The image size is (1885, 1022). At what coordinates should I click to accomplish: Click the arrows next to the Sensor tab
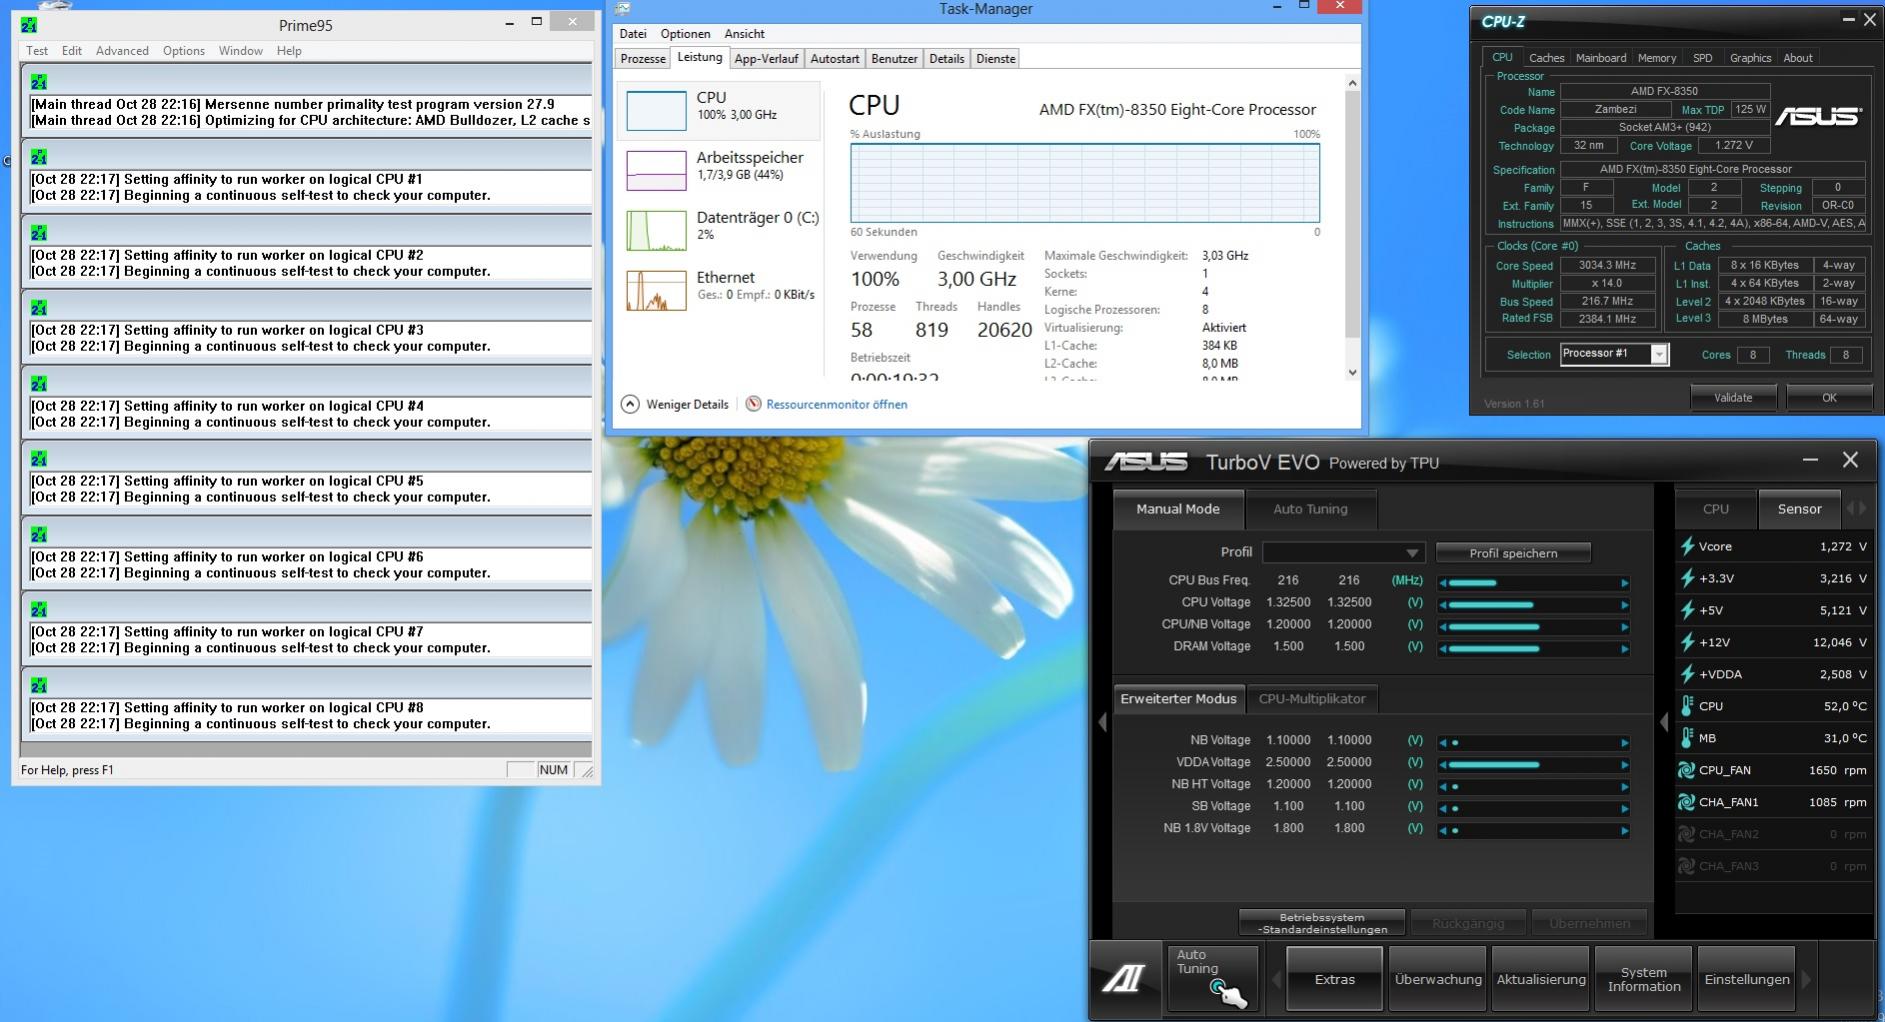(1856, 509)
